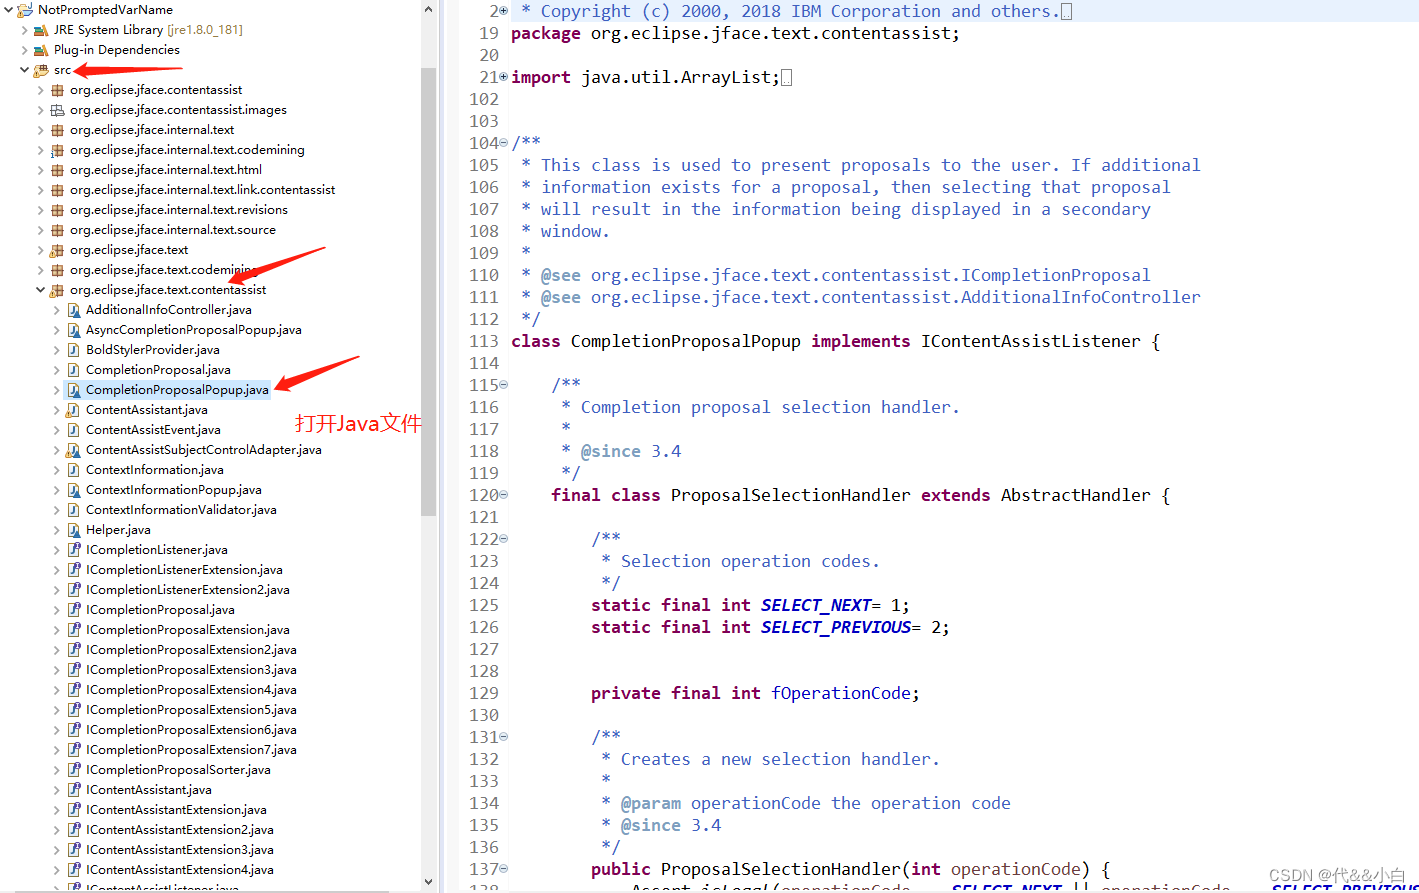Click the org.eclipse.jface.text.contentassist package icon
Viewport: 1419px width, 893px height.
(57, 290)
